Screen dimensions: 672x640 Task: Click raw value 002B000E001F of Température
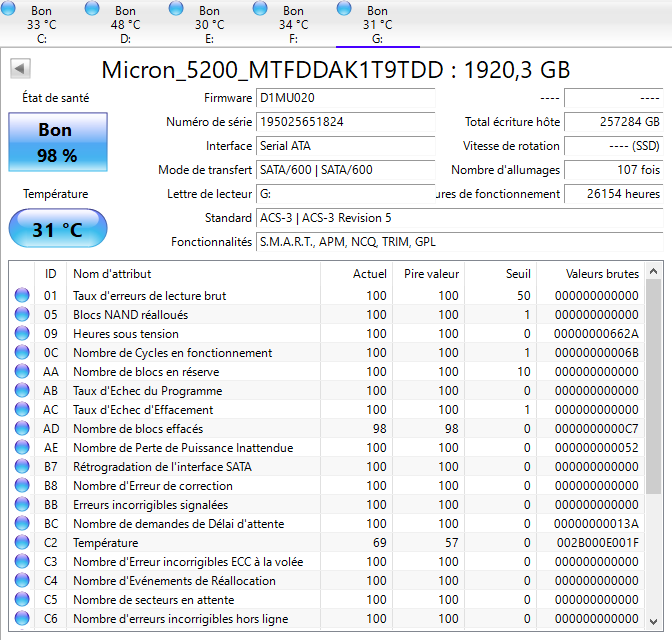[597, 543]
